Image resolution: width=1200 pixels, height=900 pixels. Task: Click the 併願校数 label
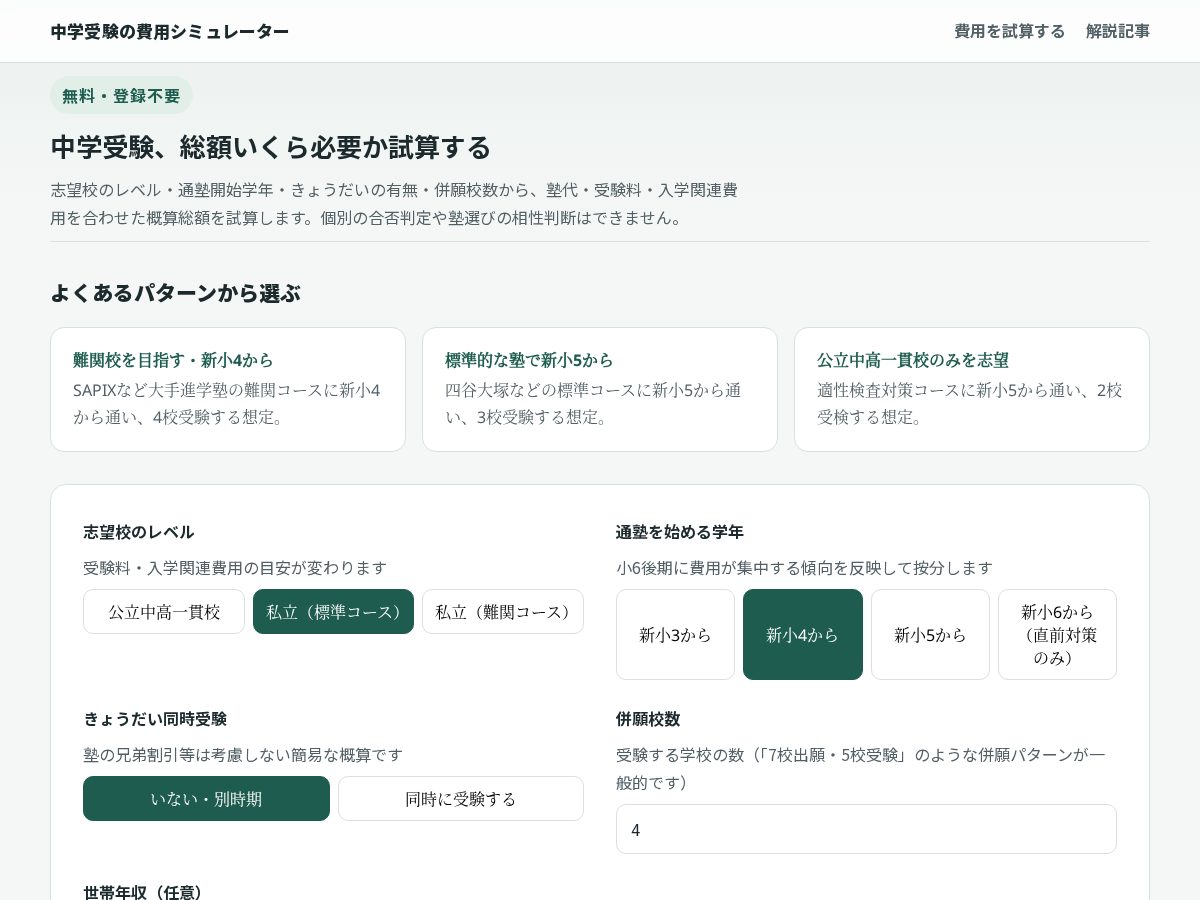click(x=648, y=719)
